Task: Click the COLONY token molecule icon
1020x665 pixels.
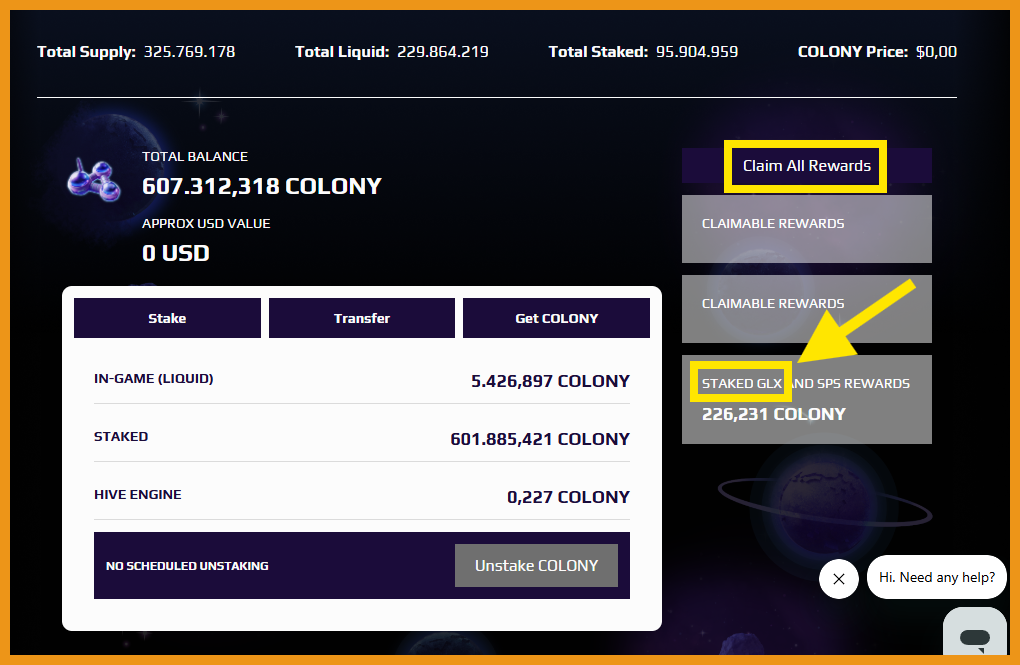Action: pos(94,180)
